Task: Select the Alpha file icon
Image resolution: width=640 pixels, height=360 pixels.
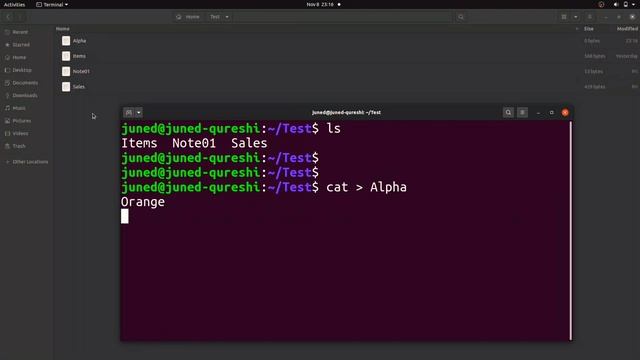Action: click(66, 40)
